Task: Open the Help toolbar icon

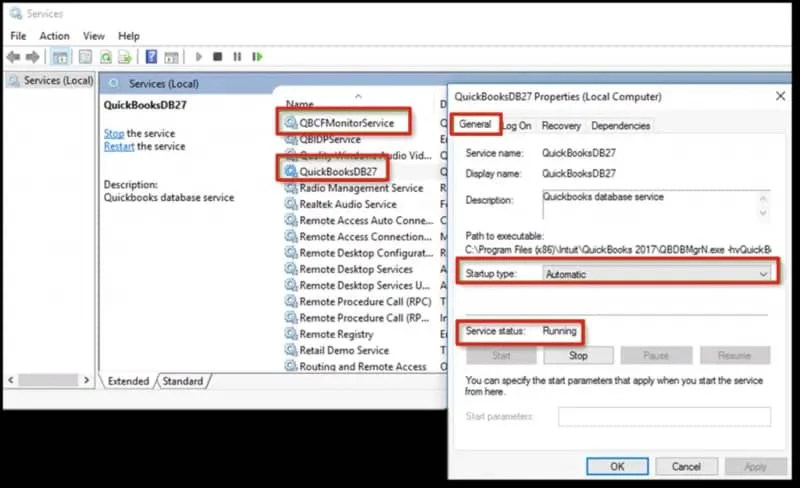Action: click(x=152, y=57)
